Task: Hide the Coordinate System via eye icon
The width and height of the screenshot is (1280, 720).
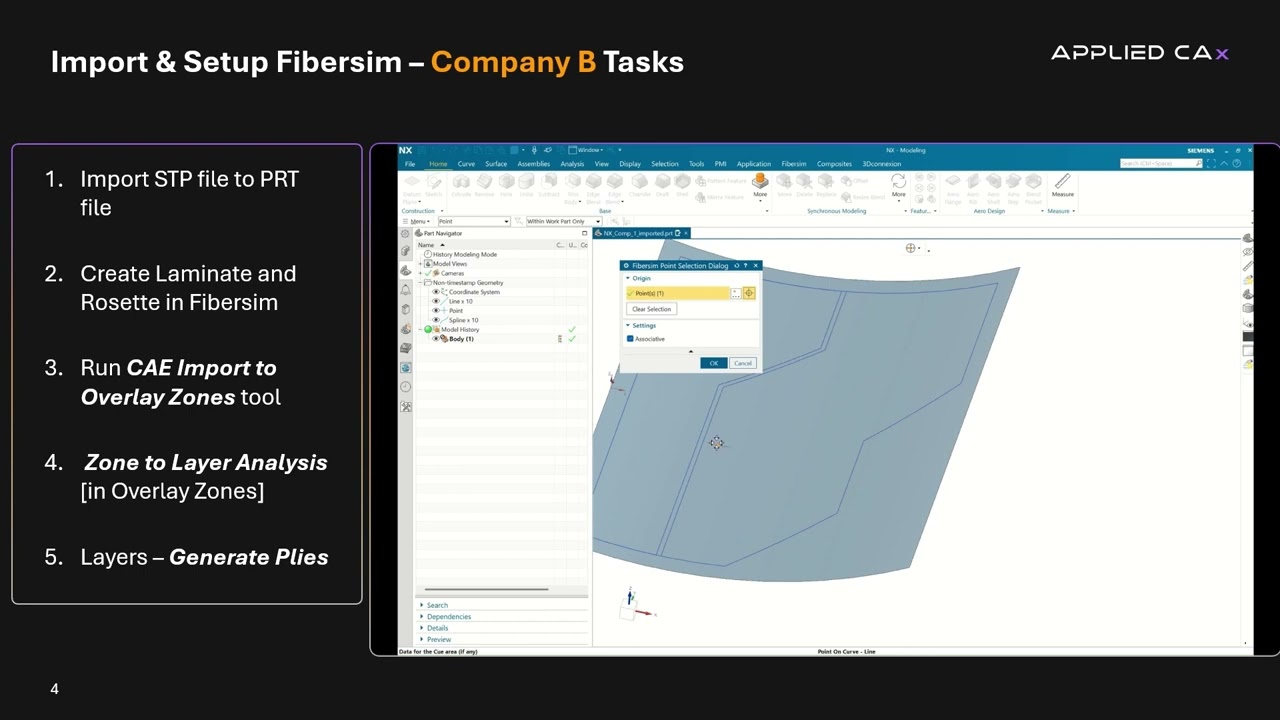Action: pos(436,292)
